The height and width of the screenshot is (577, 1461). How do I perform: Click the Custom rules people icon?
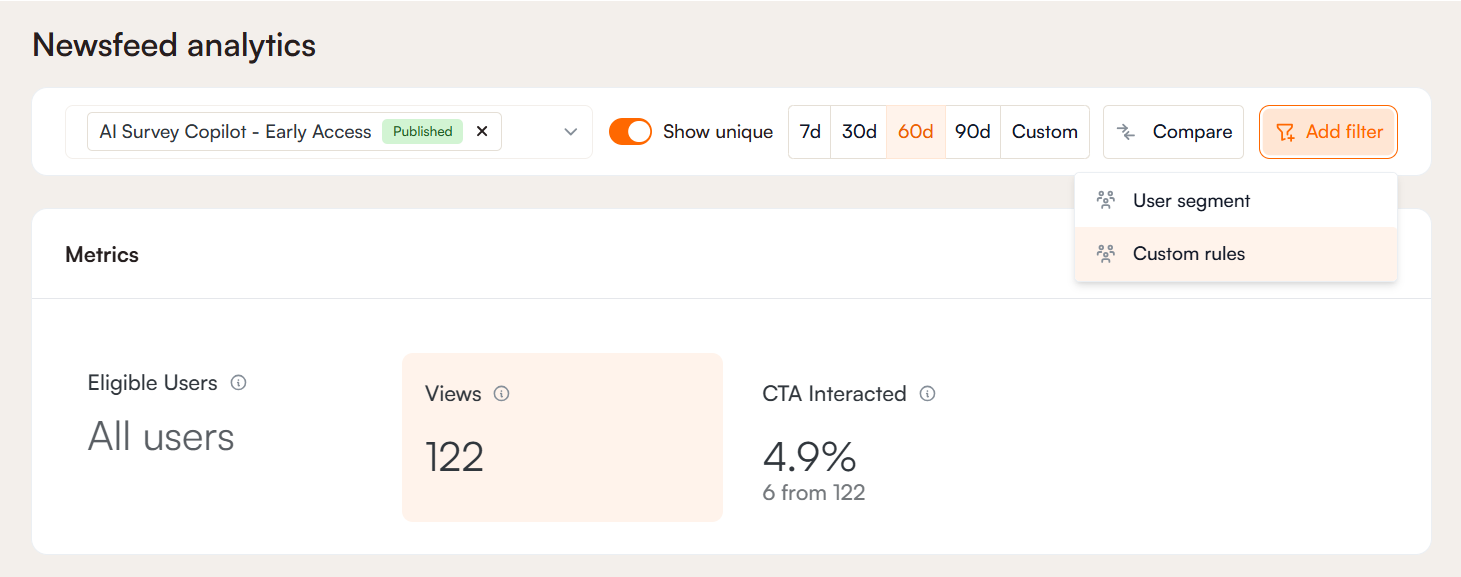click(1105, 254)
